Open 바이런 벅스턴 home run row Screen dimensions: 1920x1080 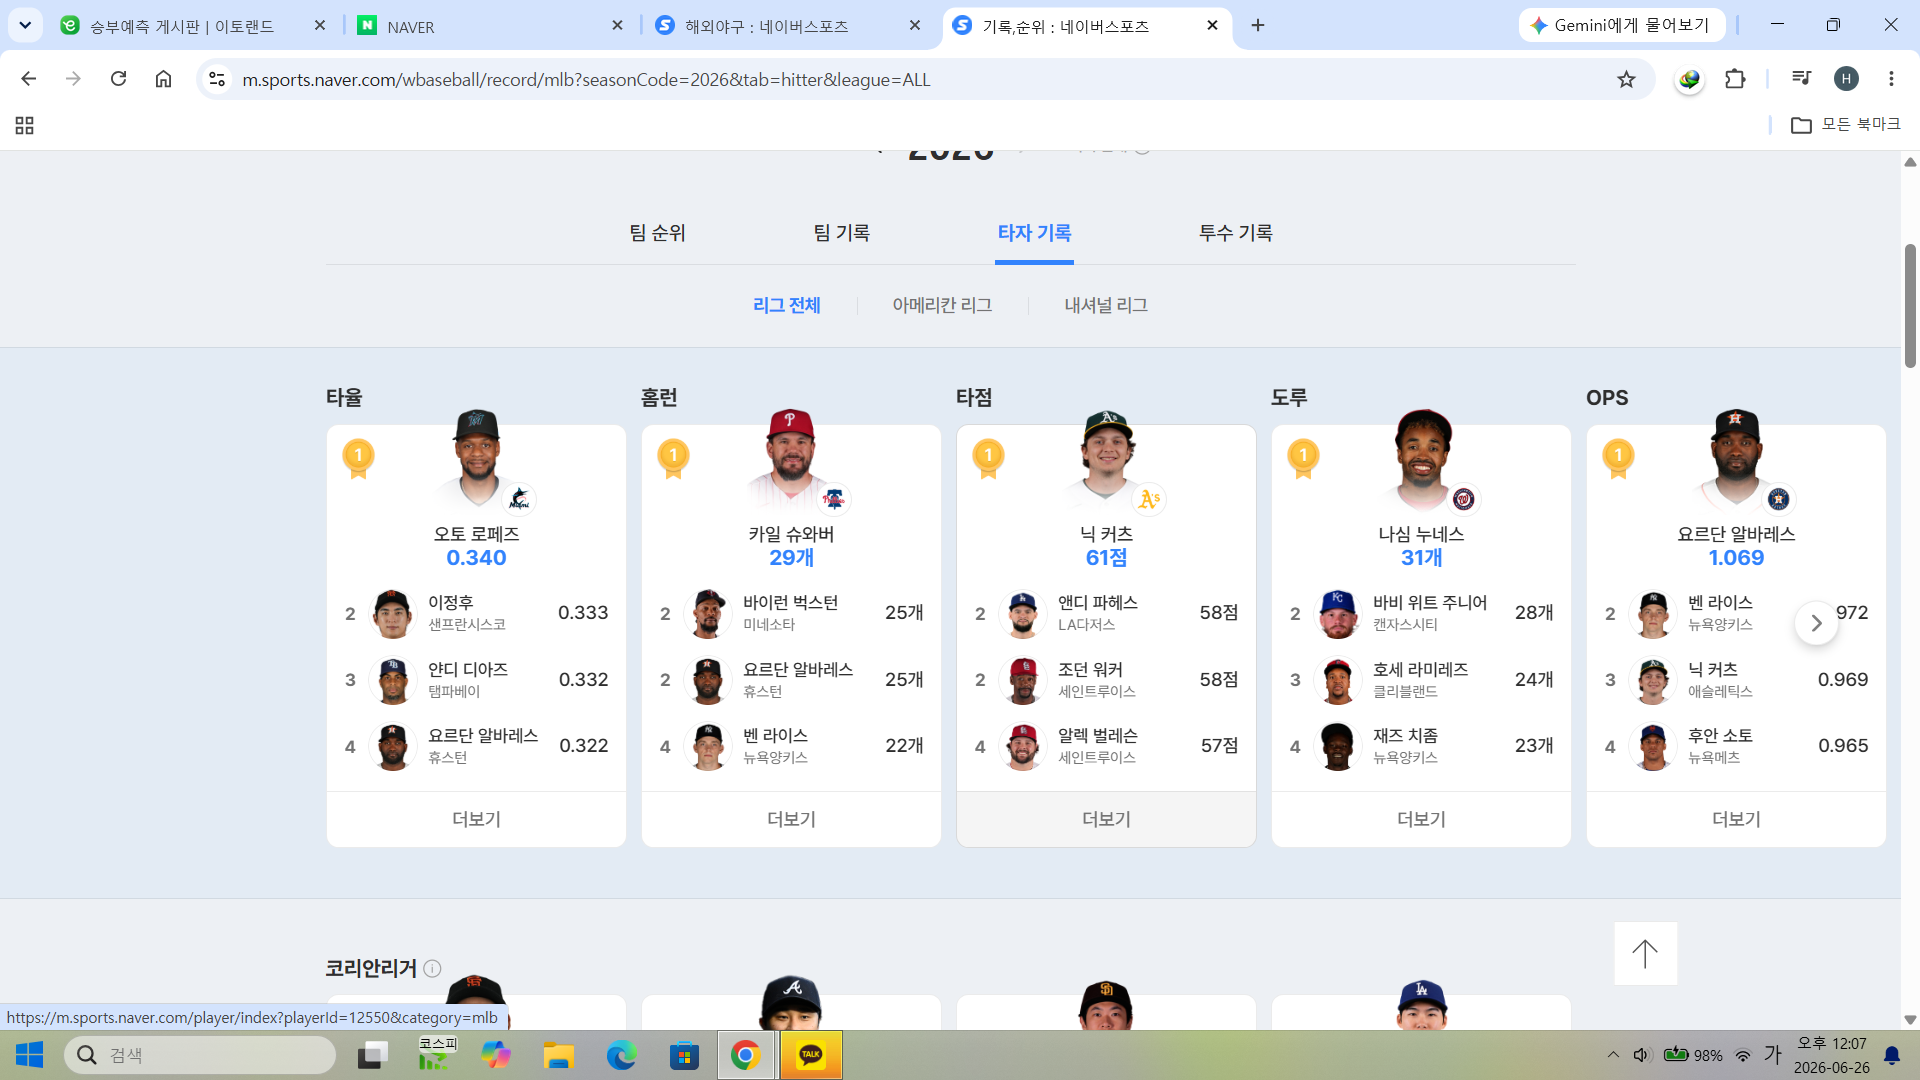[791, 613]
